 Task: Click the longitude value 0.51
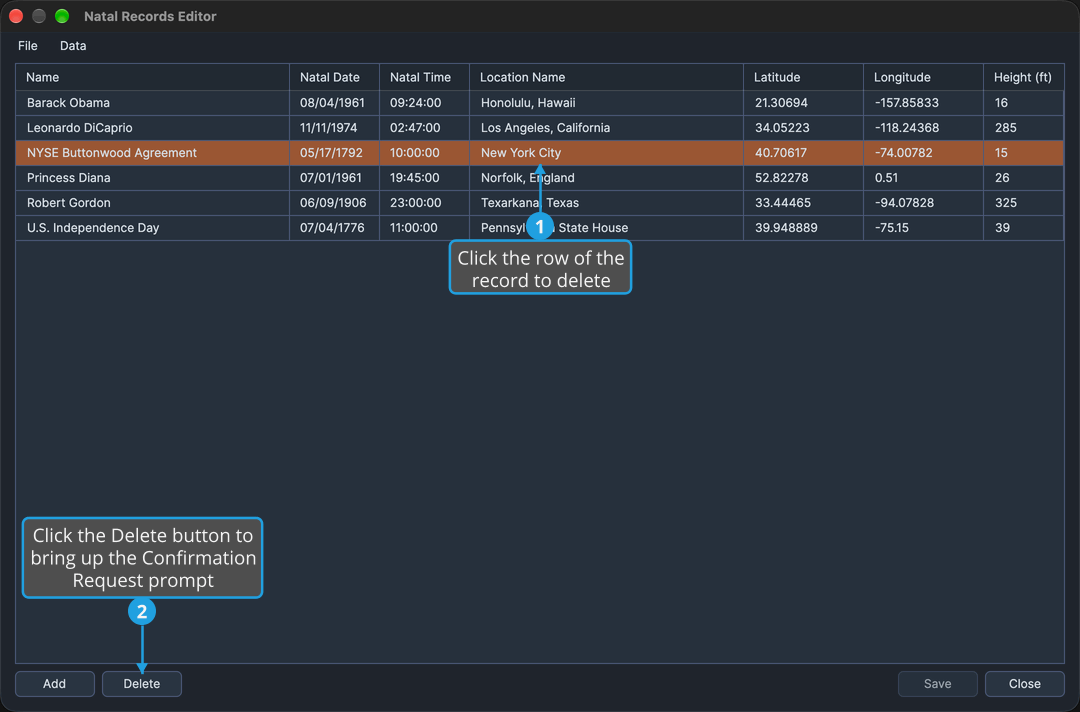pyautogui.click(x=923, y=178)
